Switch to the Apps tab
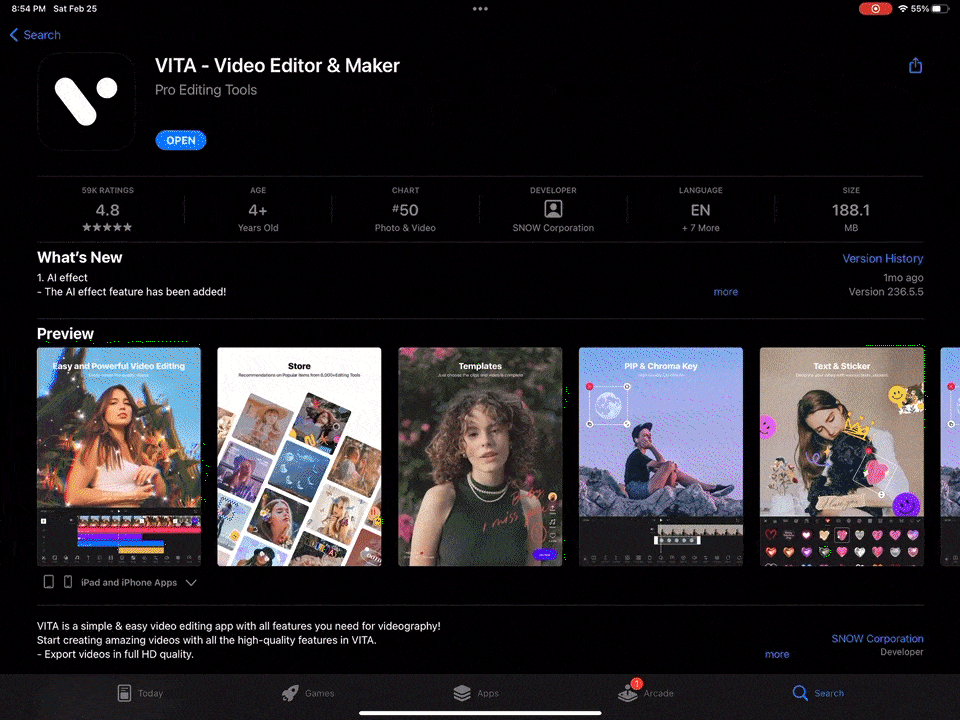960x720 pixels. (476, 693)
